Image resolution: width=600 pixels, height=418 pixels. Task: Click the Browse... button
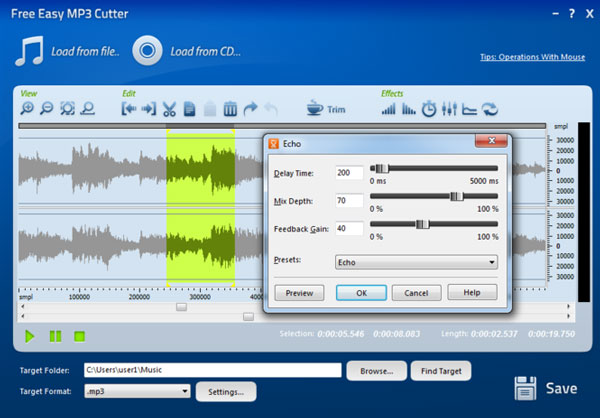coord(377,371)
